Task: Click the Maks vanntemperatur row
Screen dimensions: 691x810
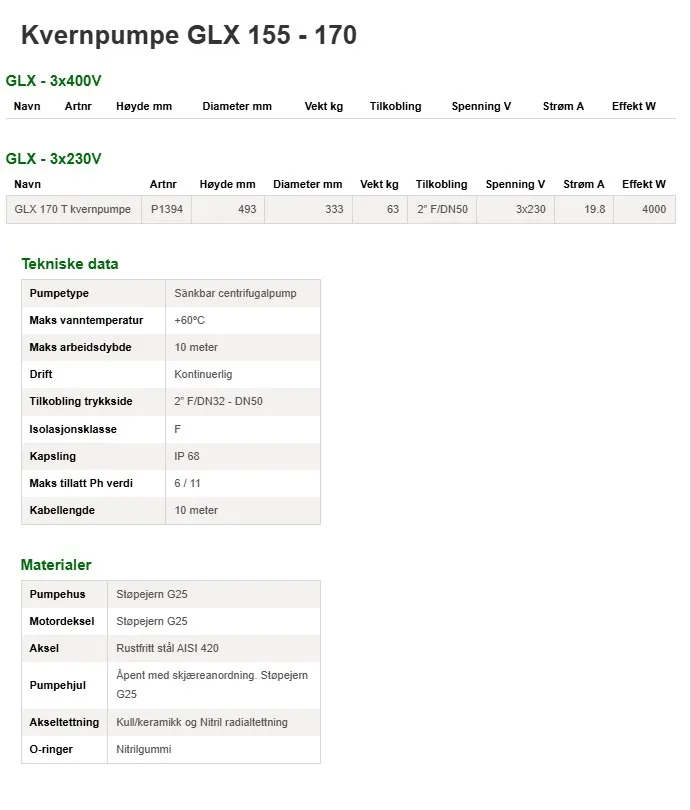Action: [171, 320]
